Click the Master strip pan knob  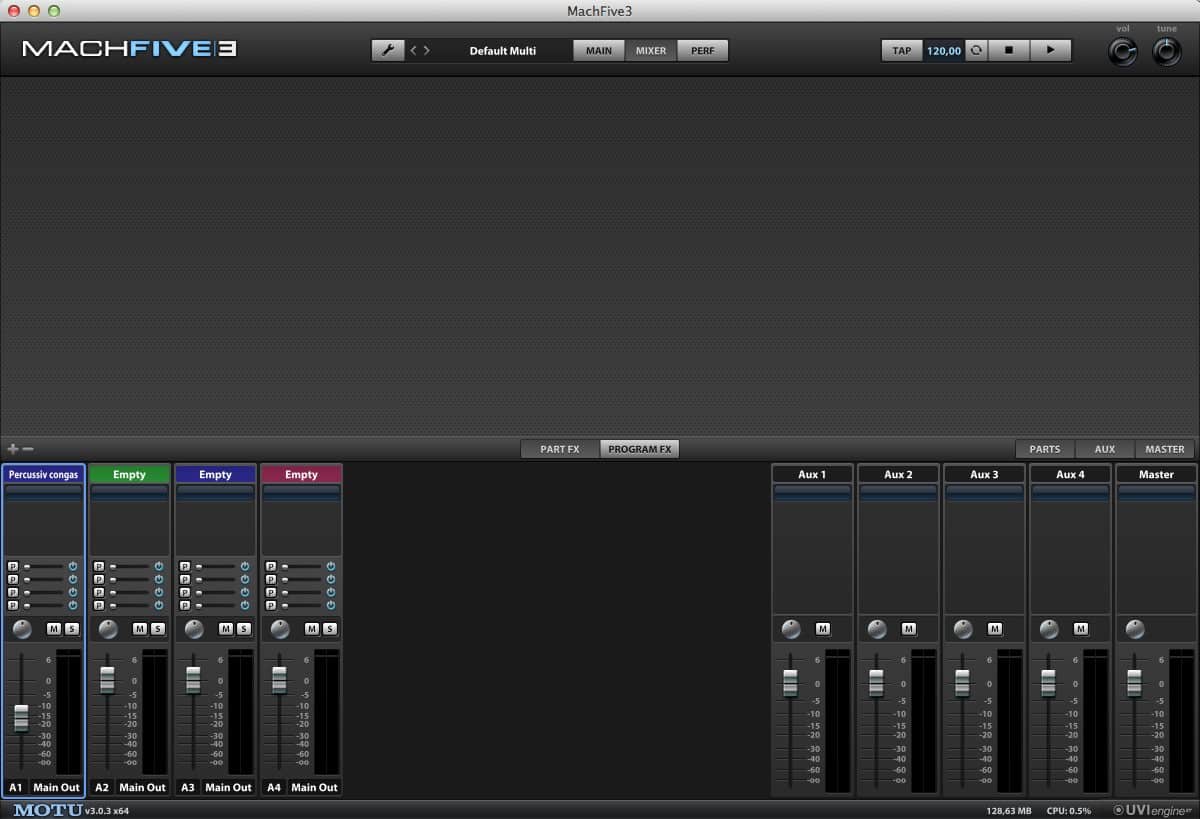[x=1135, y=629]
